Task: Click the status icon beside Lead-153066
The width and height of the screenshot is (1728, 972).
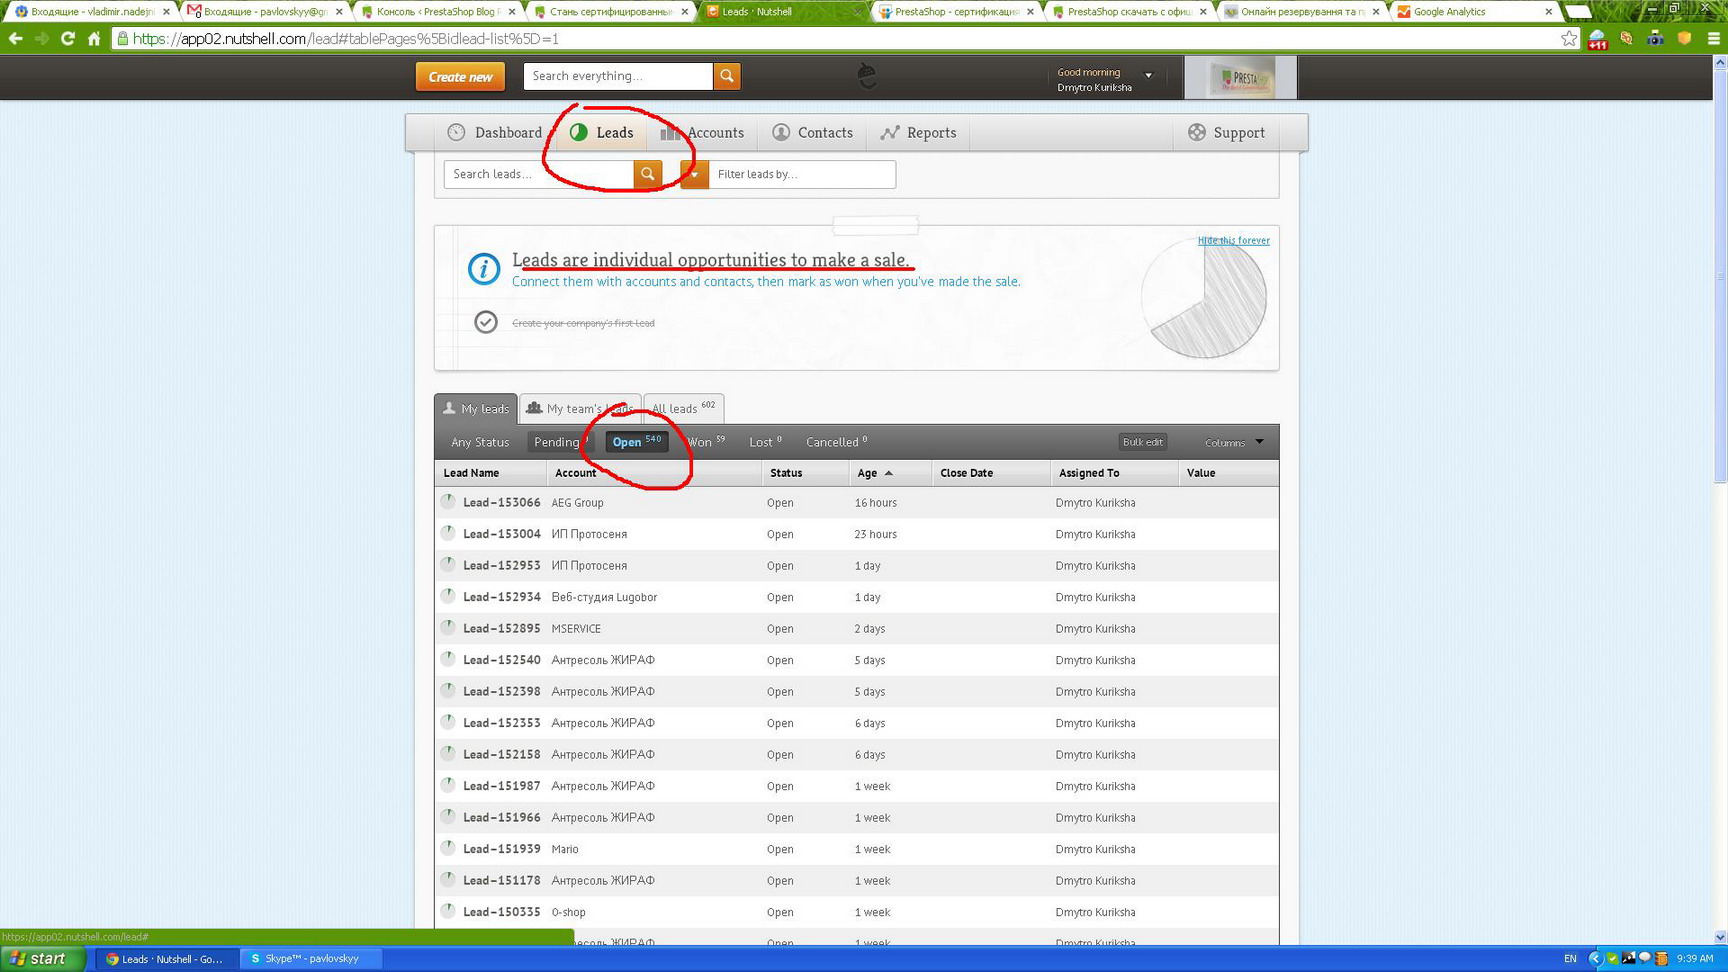Action: coord(448,502)
